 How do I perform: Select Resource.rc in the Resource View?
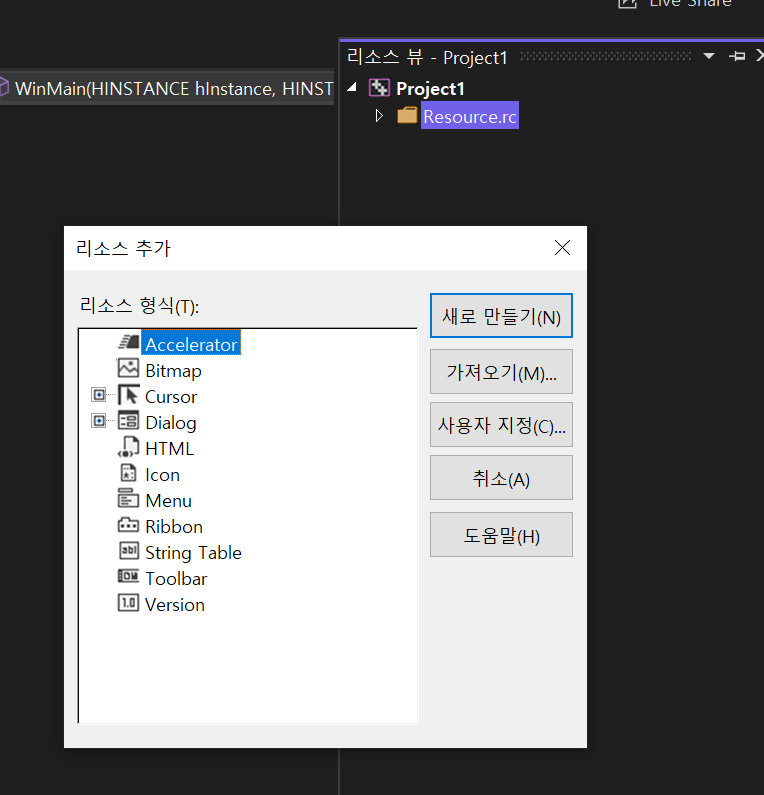(x=469, y=116)
